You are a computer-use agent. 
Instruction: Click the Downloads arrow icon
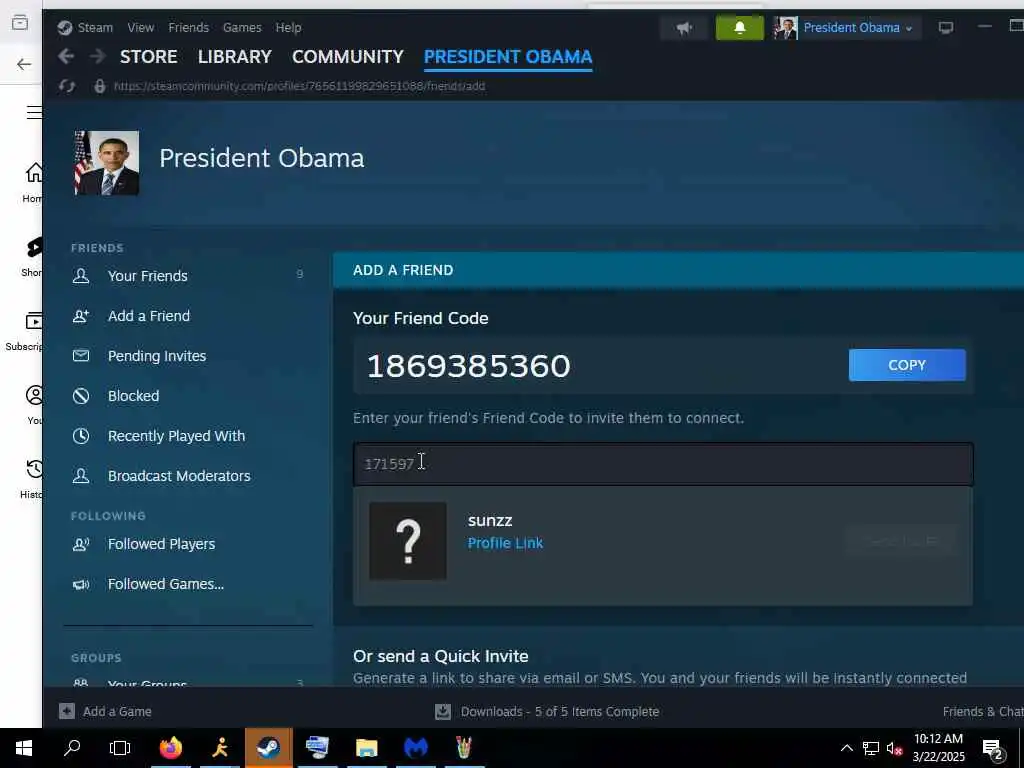tap(443, 711)
